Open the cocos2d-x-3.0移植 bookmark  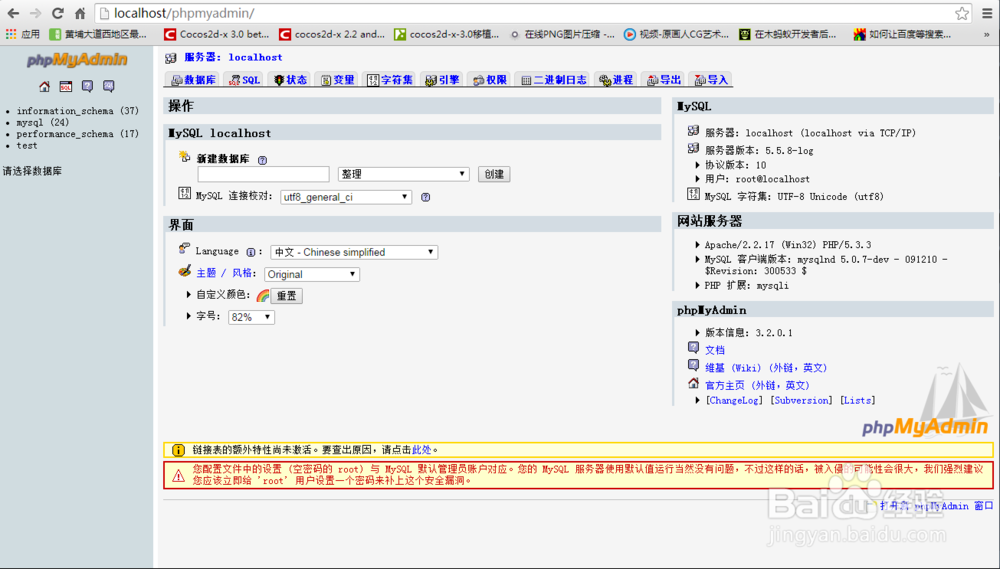point(446,34)
